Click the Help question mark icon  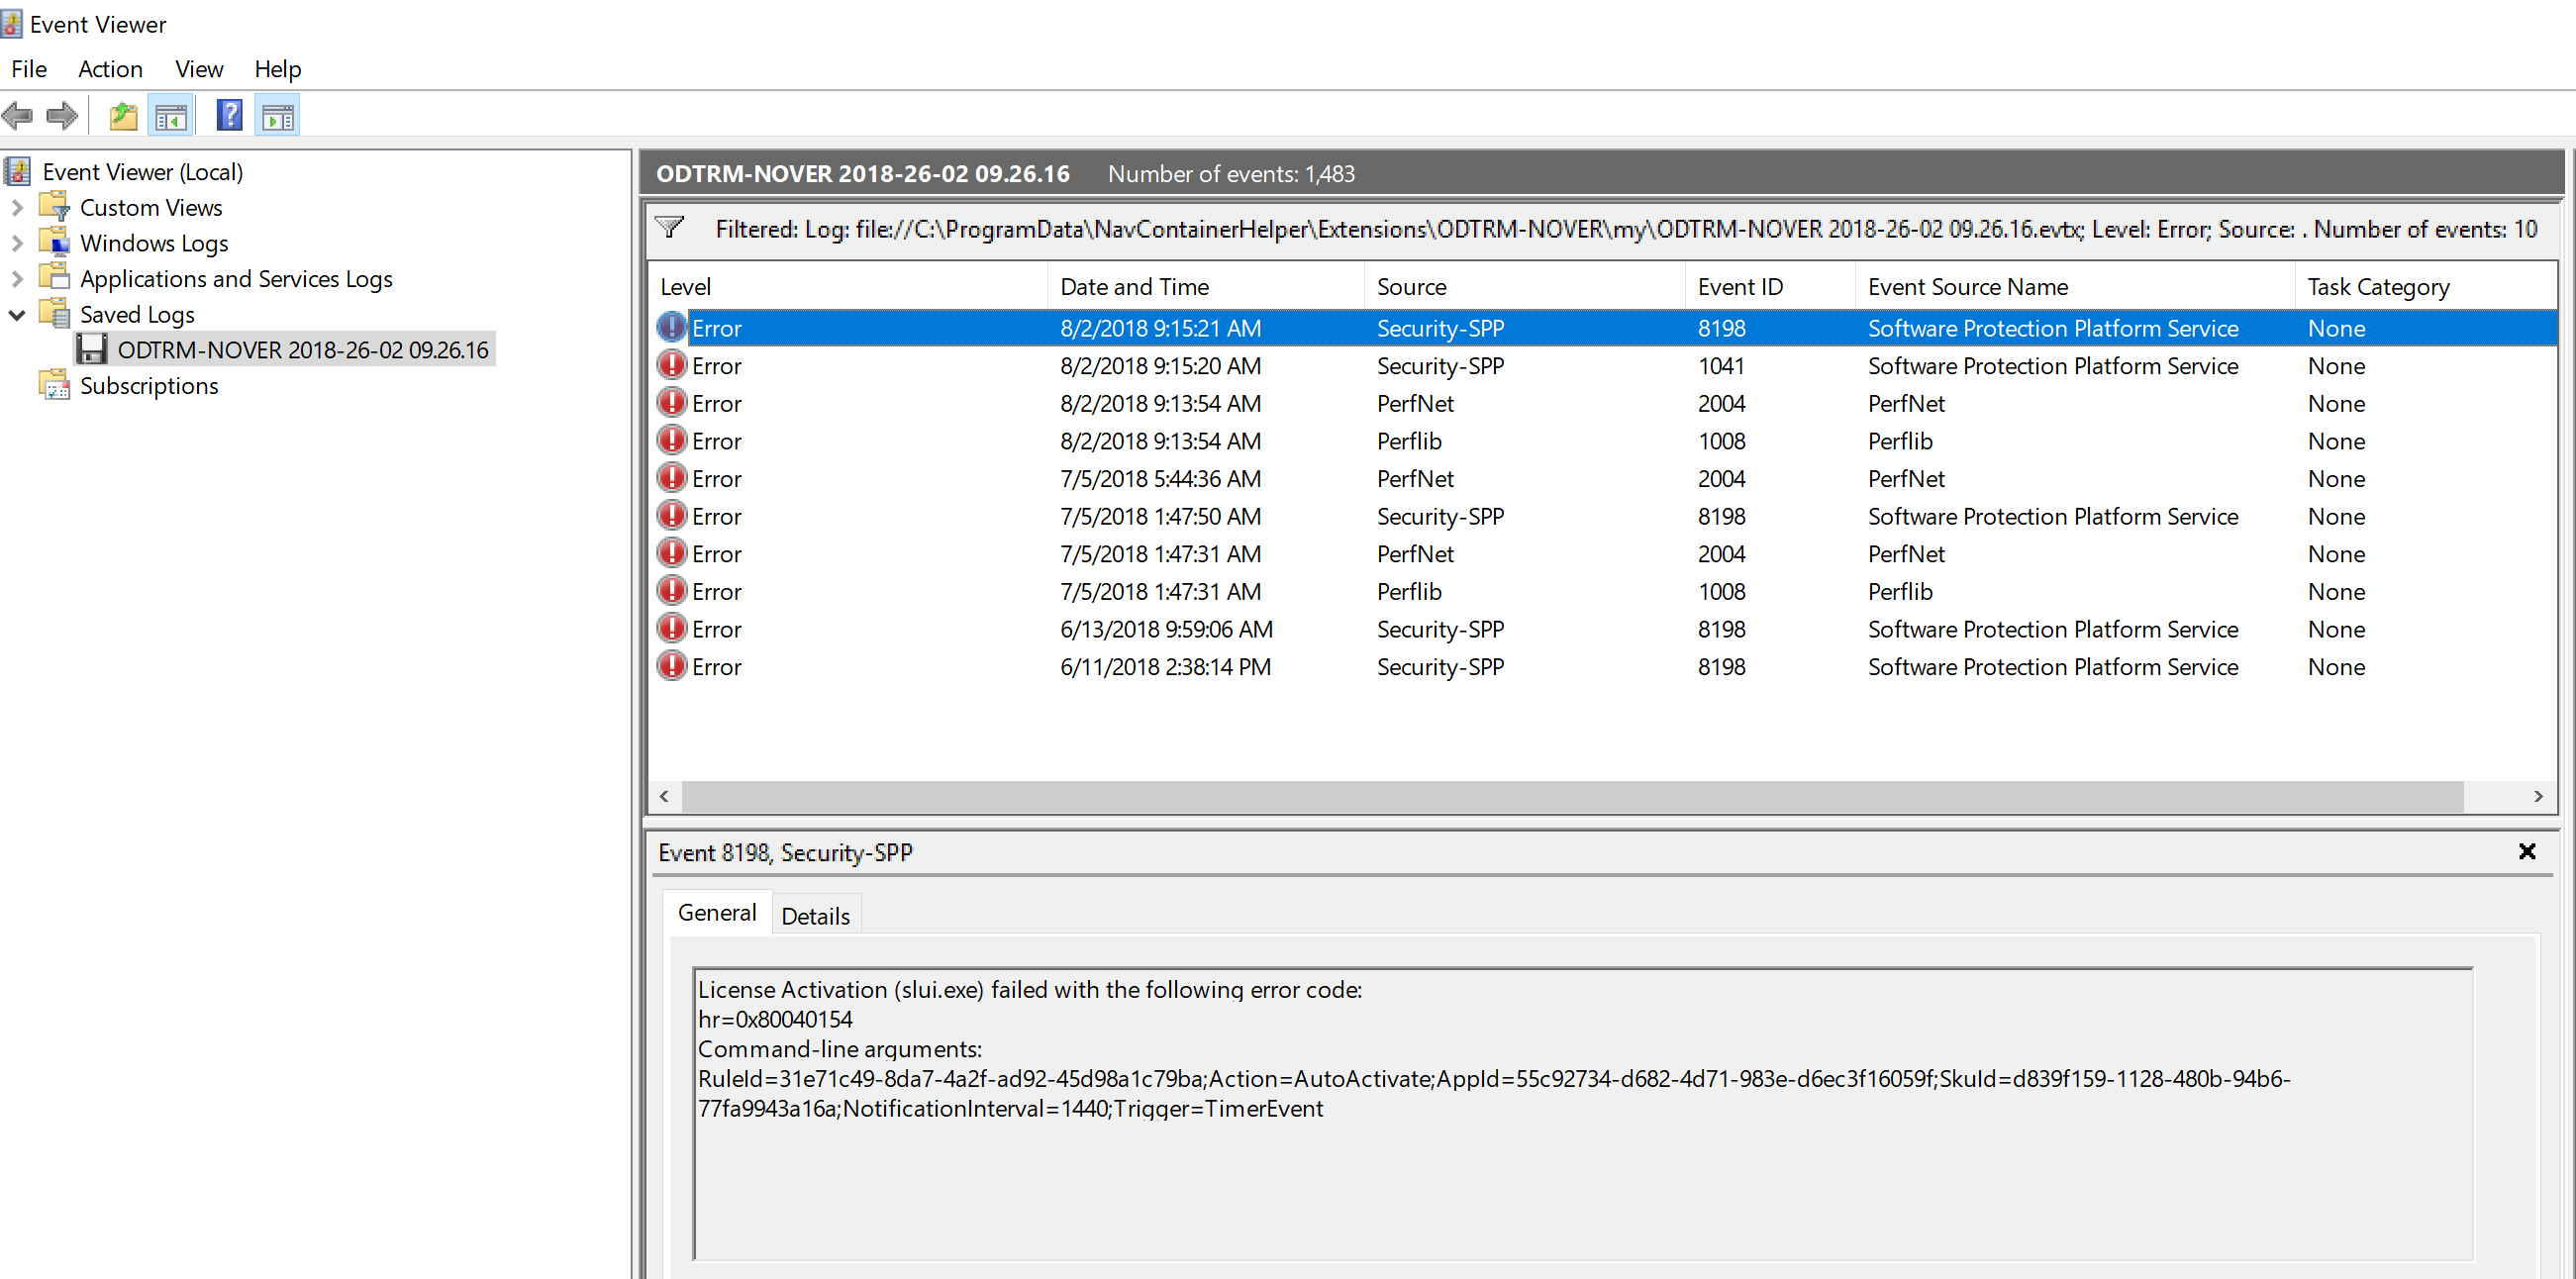coord(229,114)
